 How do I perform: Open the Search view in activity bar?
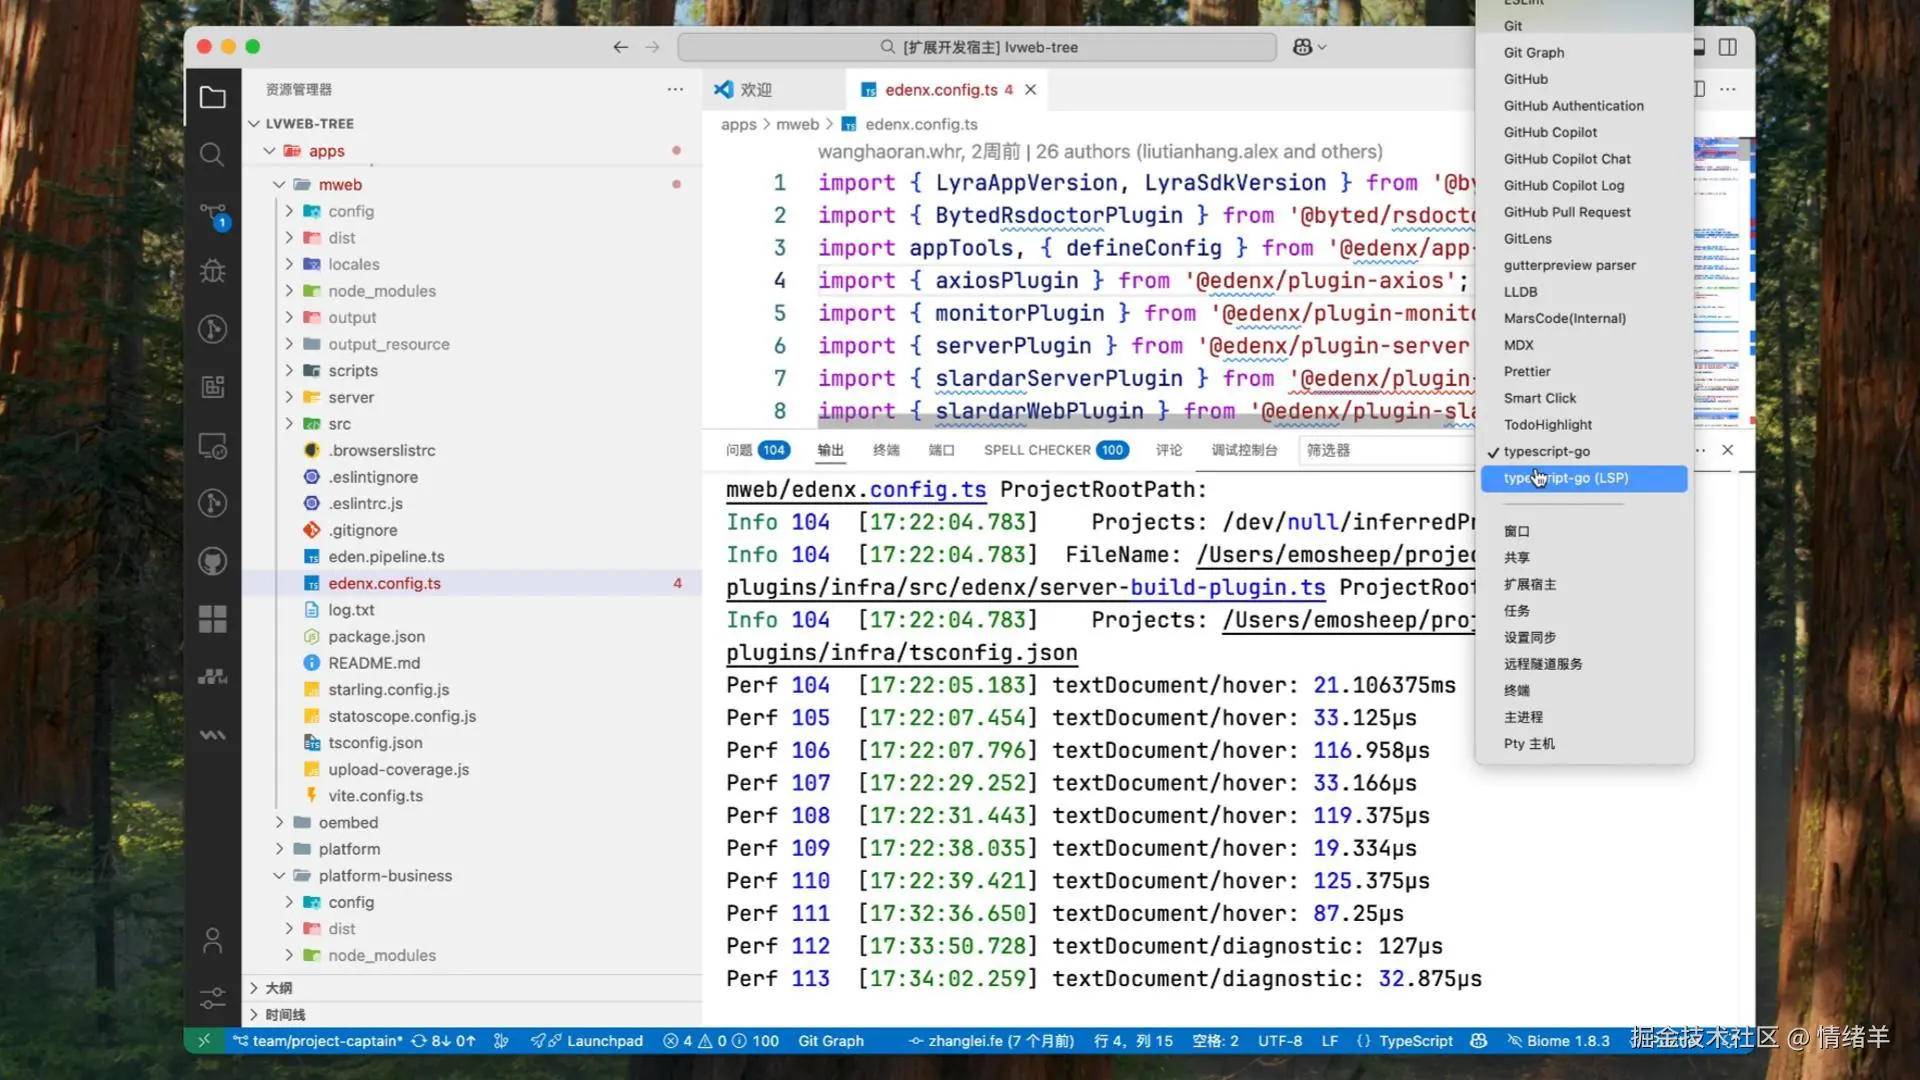coord(213,154)
